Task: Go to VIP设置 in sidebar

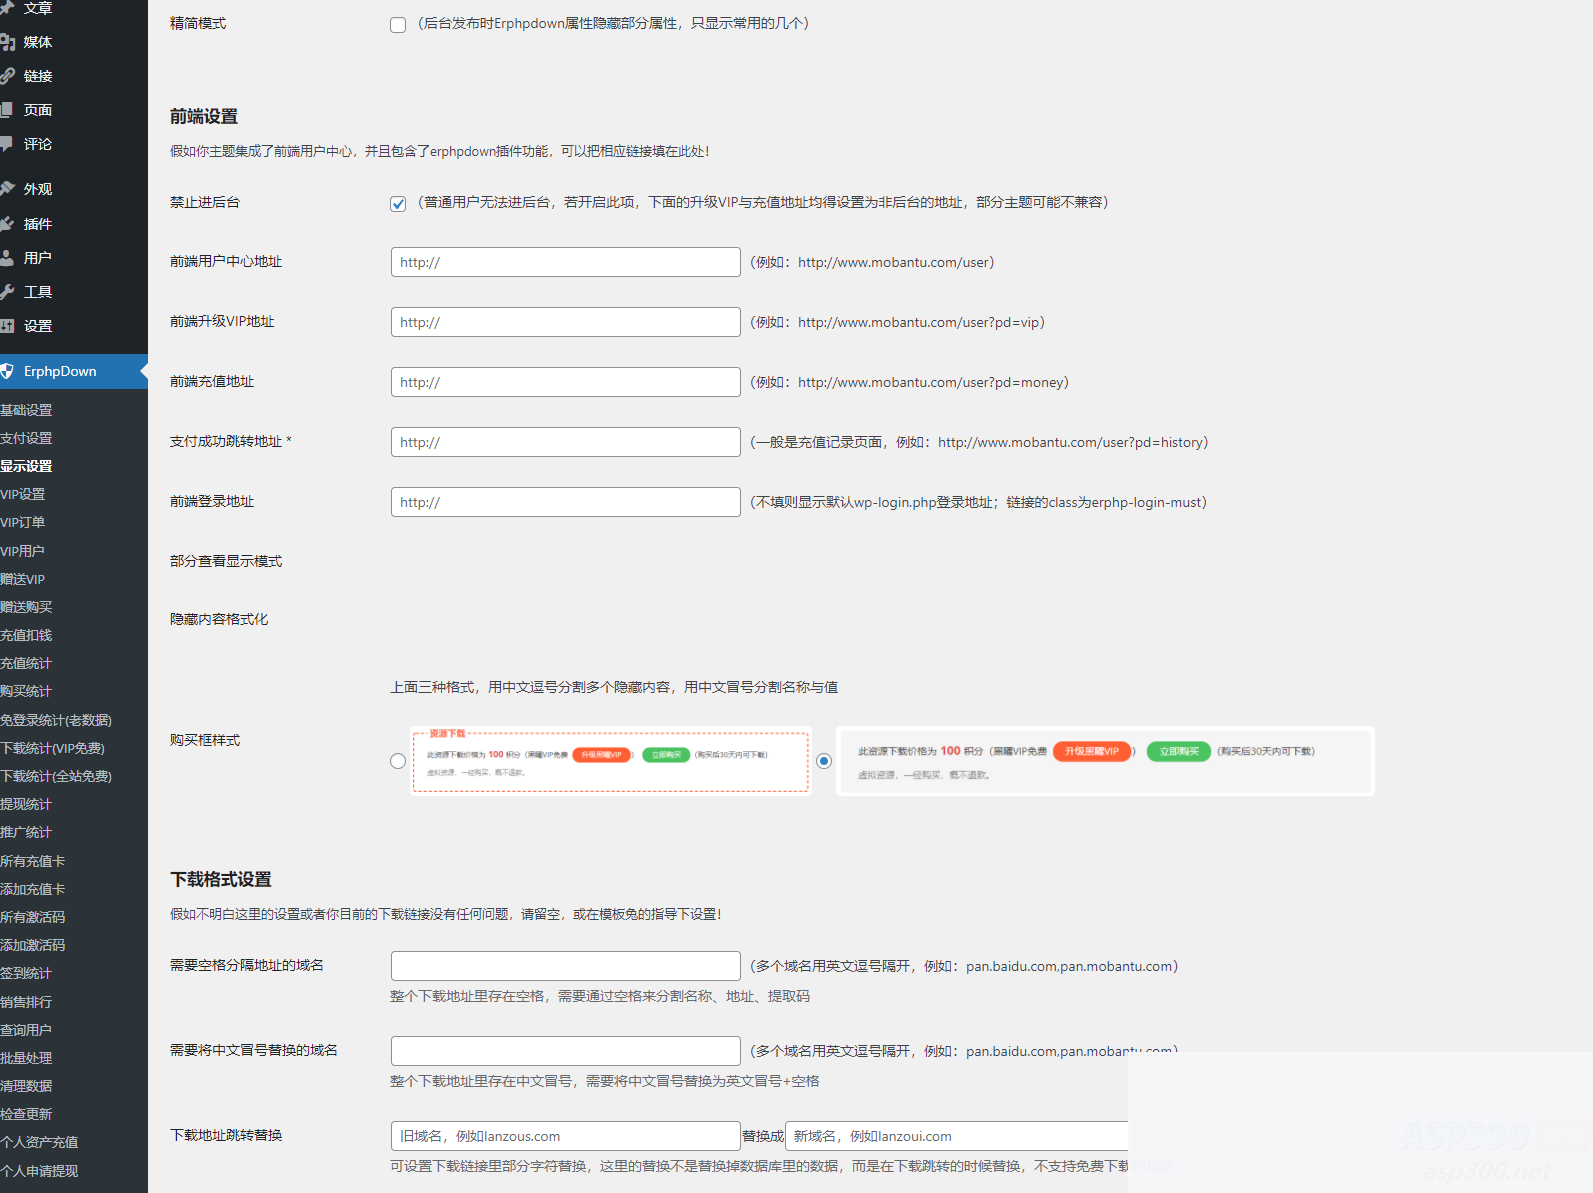Action: click(23, 494)
